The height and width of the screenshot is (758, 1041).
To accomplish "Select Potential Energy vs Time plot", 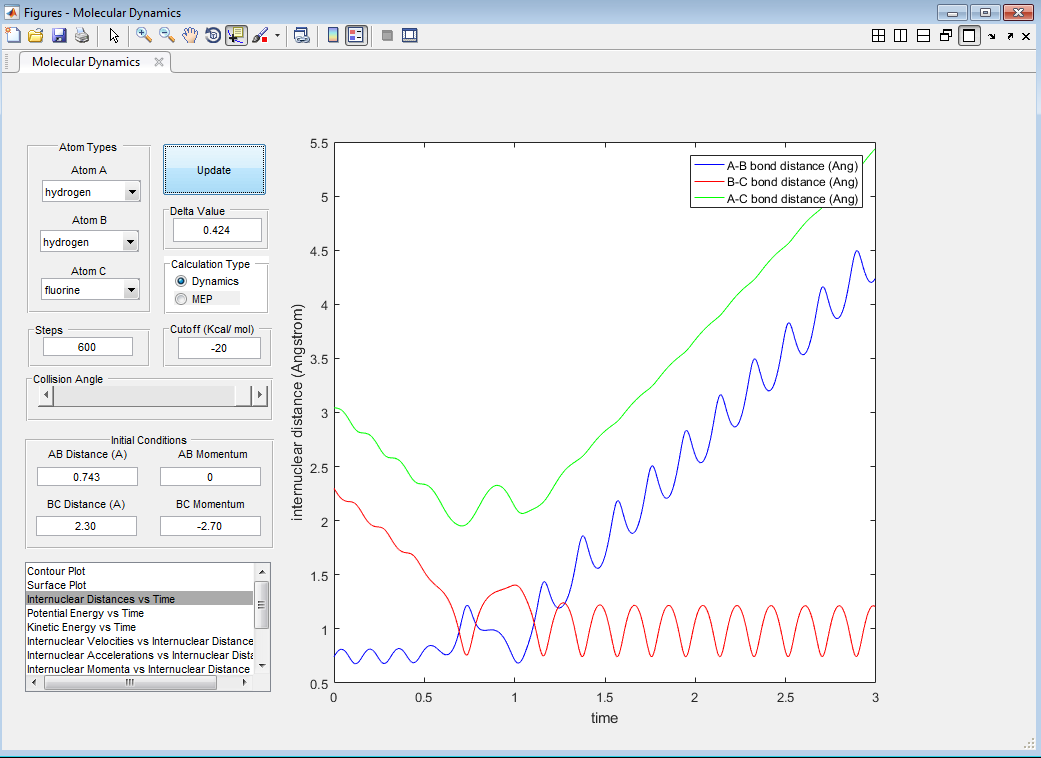I will coord(86,613).
